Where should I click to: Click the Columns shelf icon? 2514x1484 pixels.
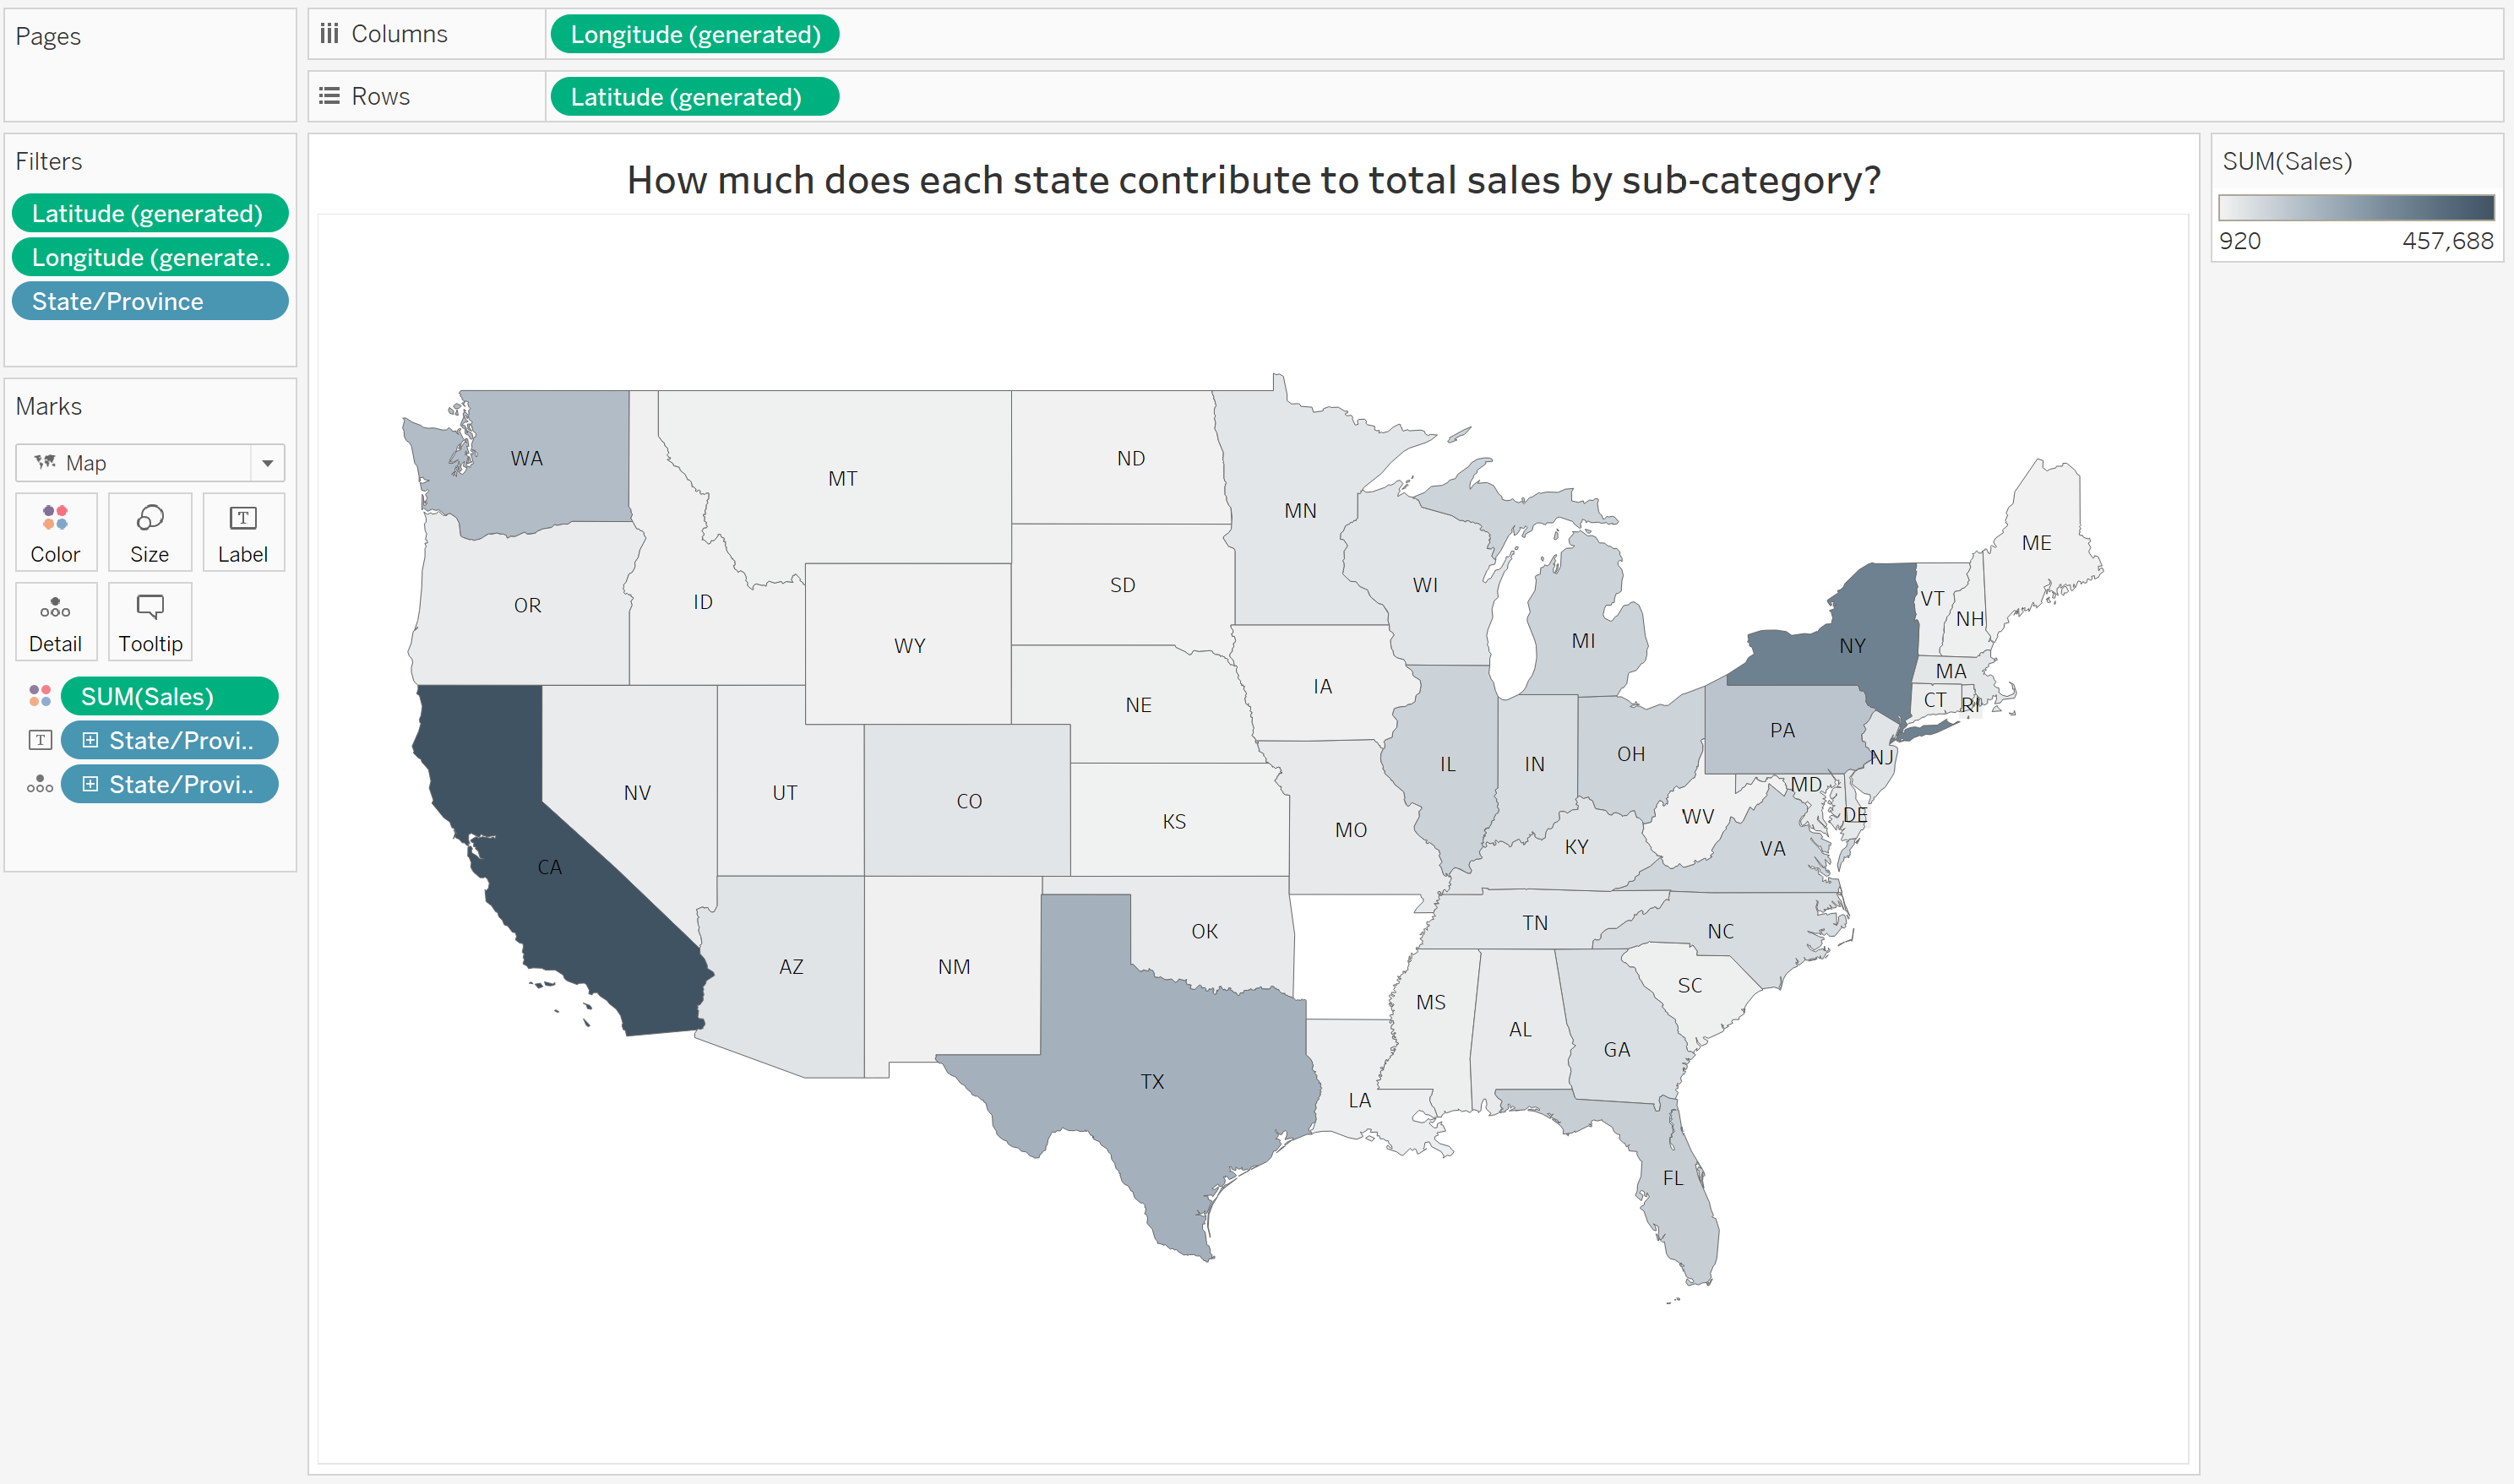click(329, 34)
